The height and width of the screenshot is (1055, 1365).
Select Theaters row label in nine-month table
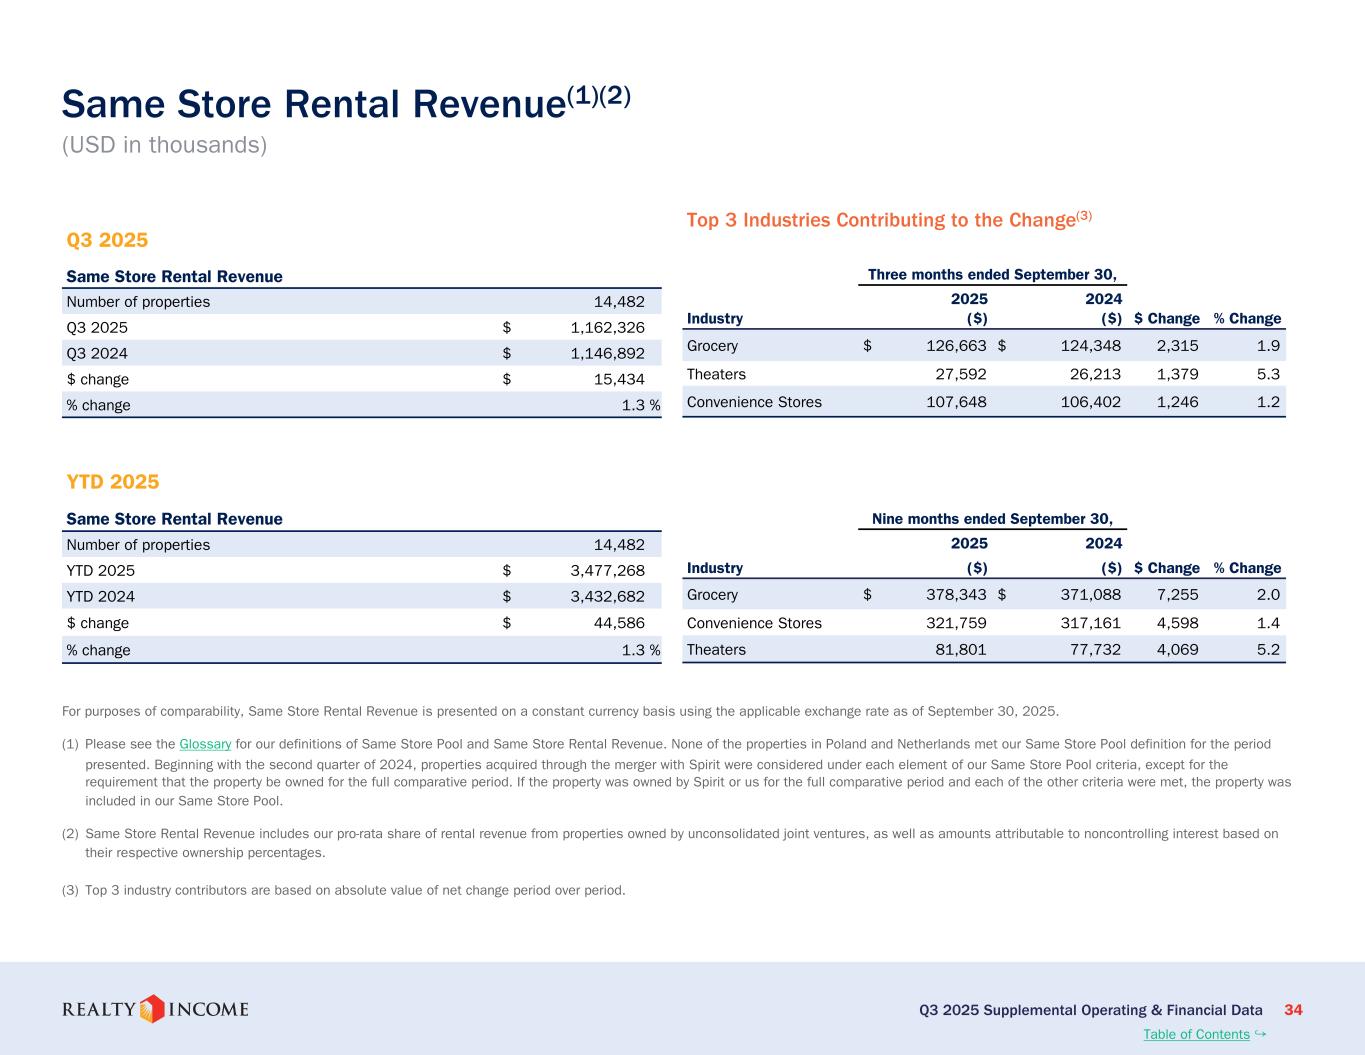[716, 650]
